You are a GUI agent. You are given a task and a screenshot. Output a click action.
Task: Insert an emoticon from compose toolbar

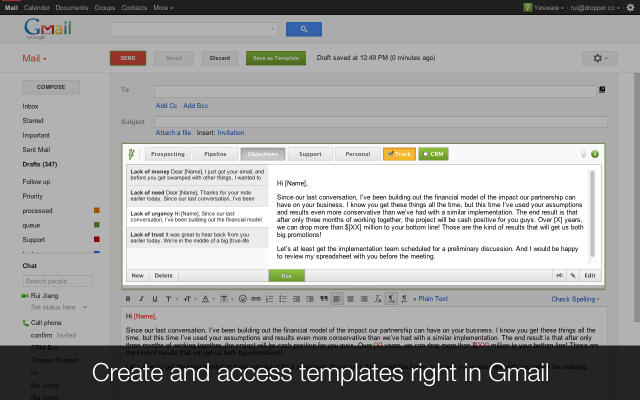[242, 299]
